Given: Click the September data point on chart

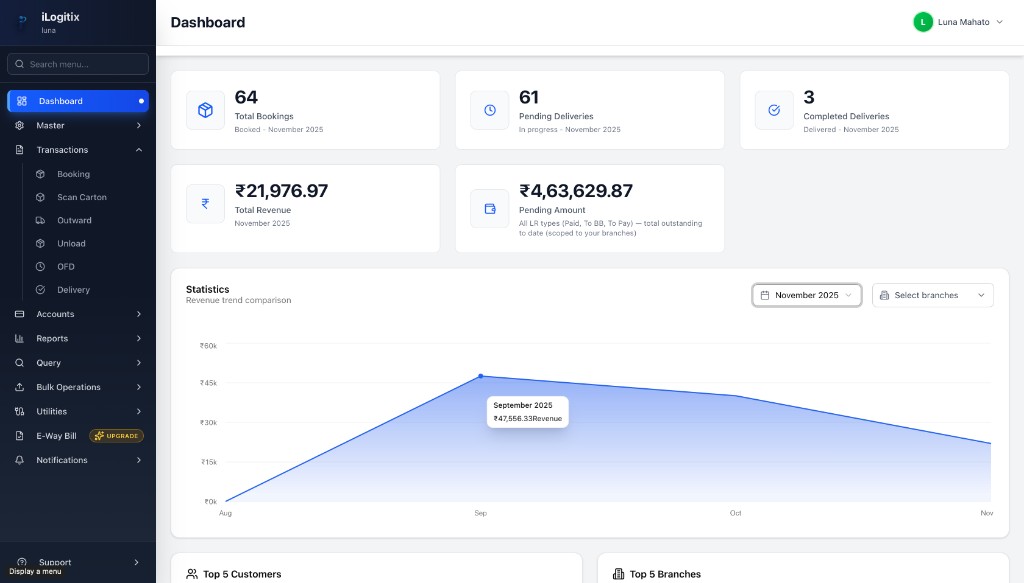Looking at the screenshot, I should pyautogui.click(x=481, y=376).
